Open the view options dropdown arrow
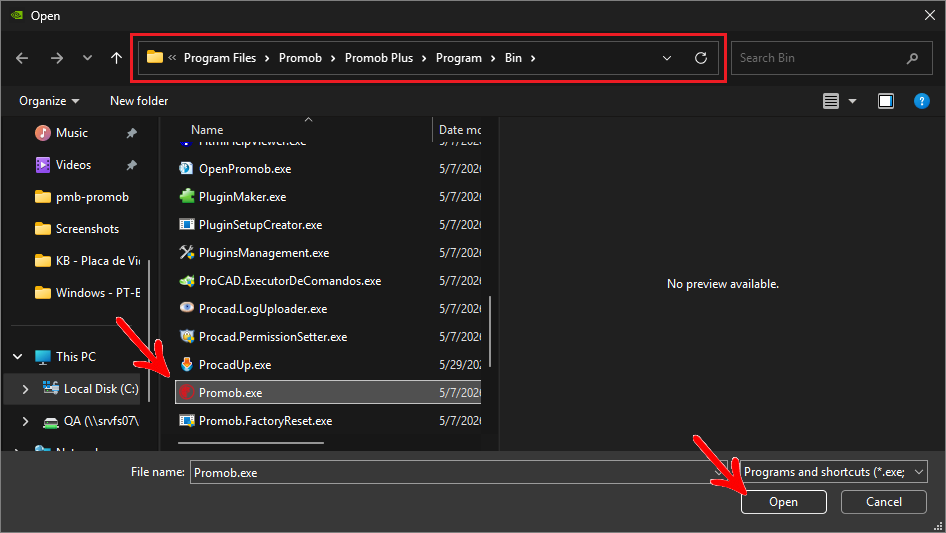Viewport: 946px width, 533px height. coord(852,101)
